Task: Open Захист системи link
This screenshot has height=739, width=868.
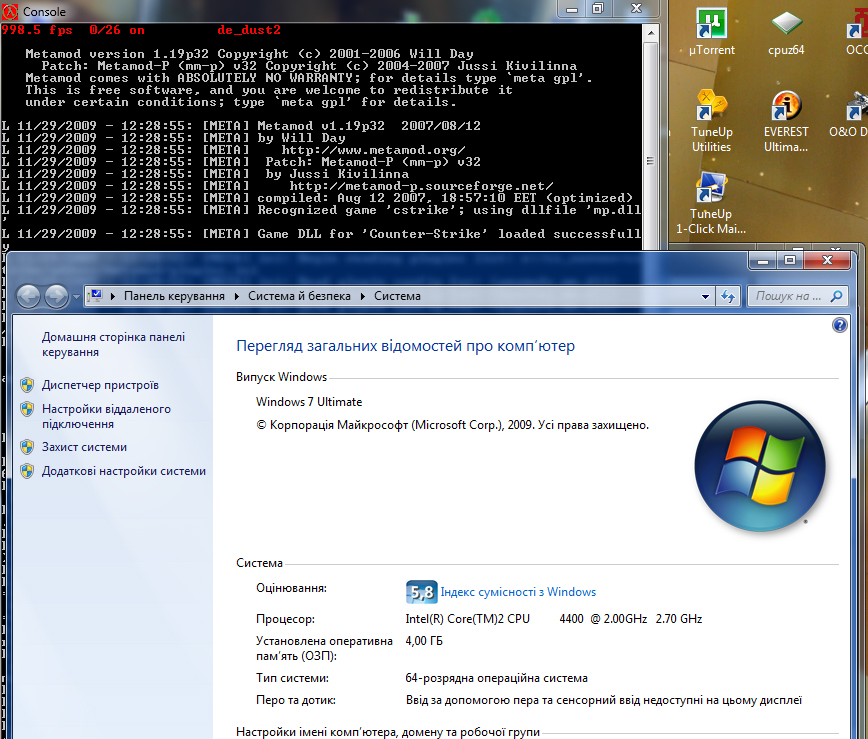Action: point(84,447)
